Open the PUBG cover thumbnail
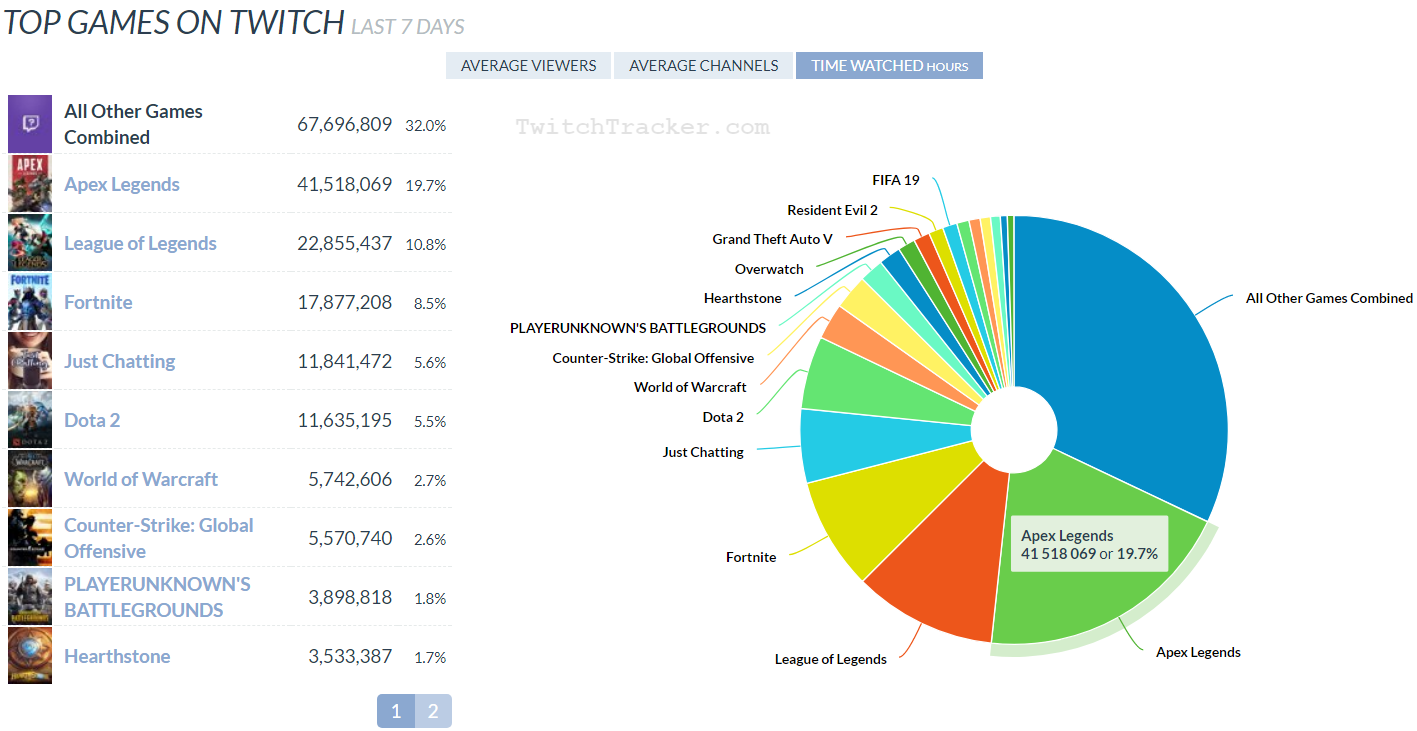The image size is (1417, 731). (30, 597)
